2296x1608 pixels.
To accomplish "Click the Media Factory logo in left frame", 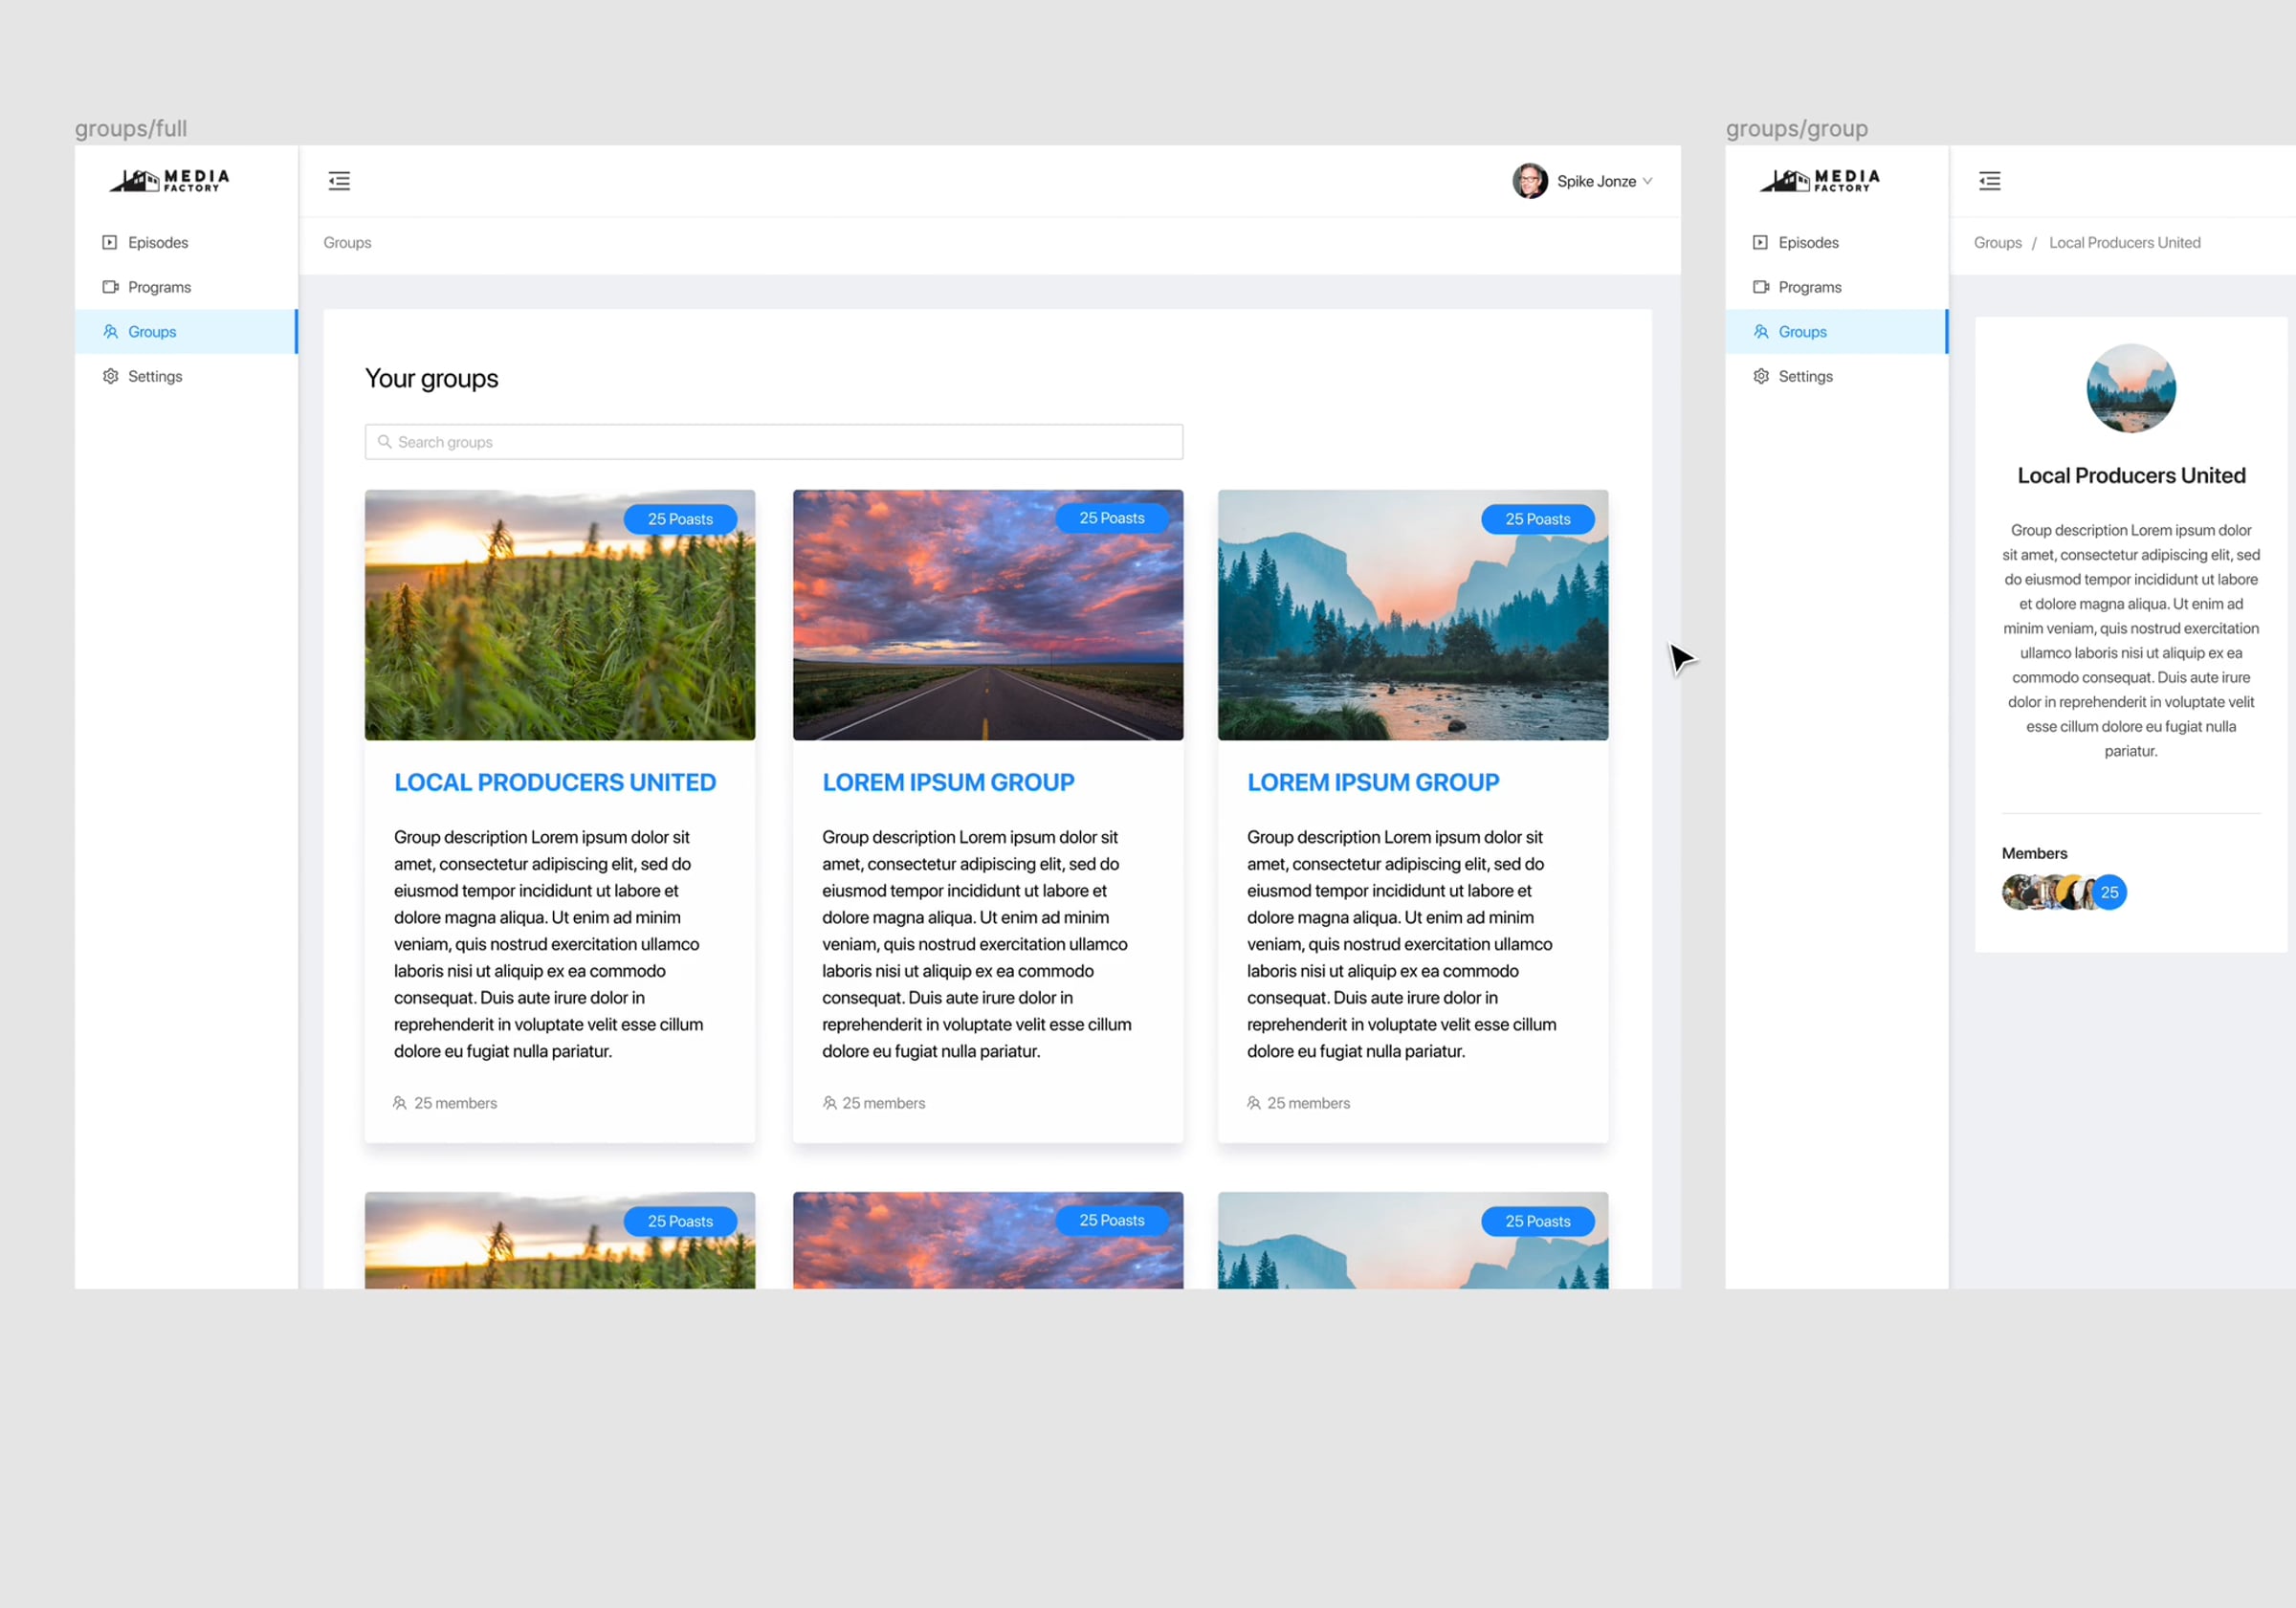I will coord(169,180).
